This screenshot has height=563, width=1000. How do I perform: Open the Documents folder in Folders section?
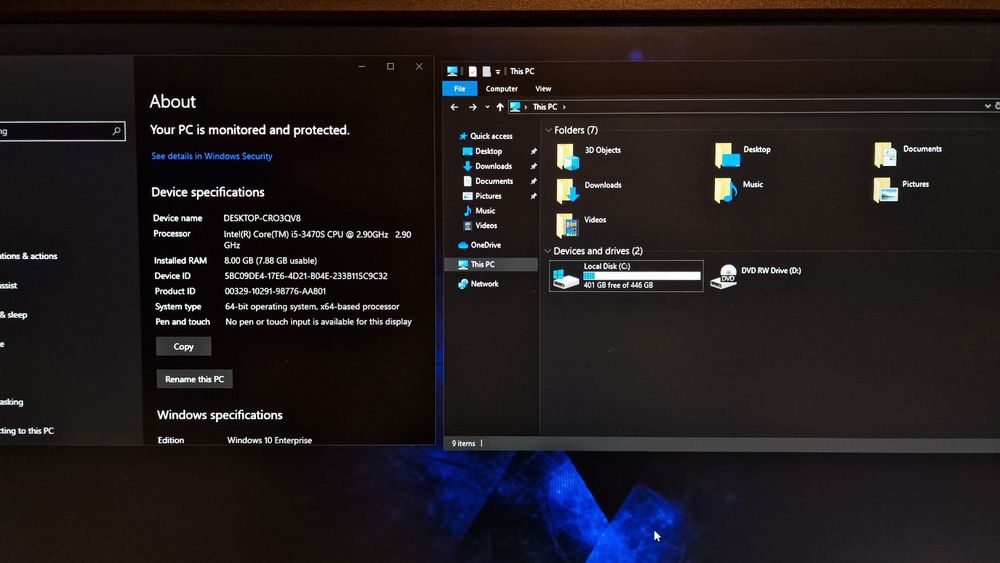(885, 154)
